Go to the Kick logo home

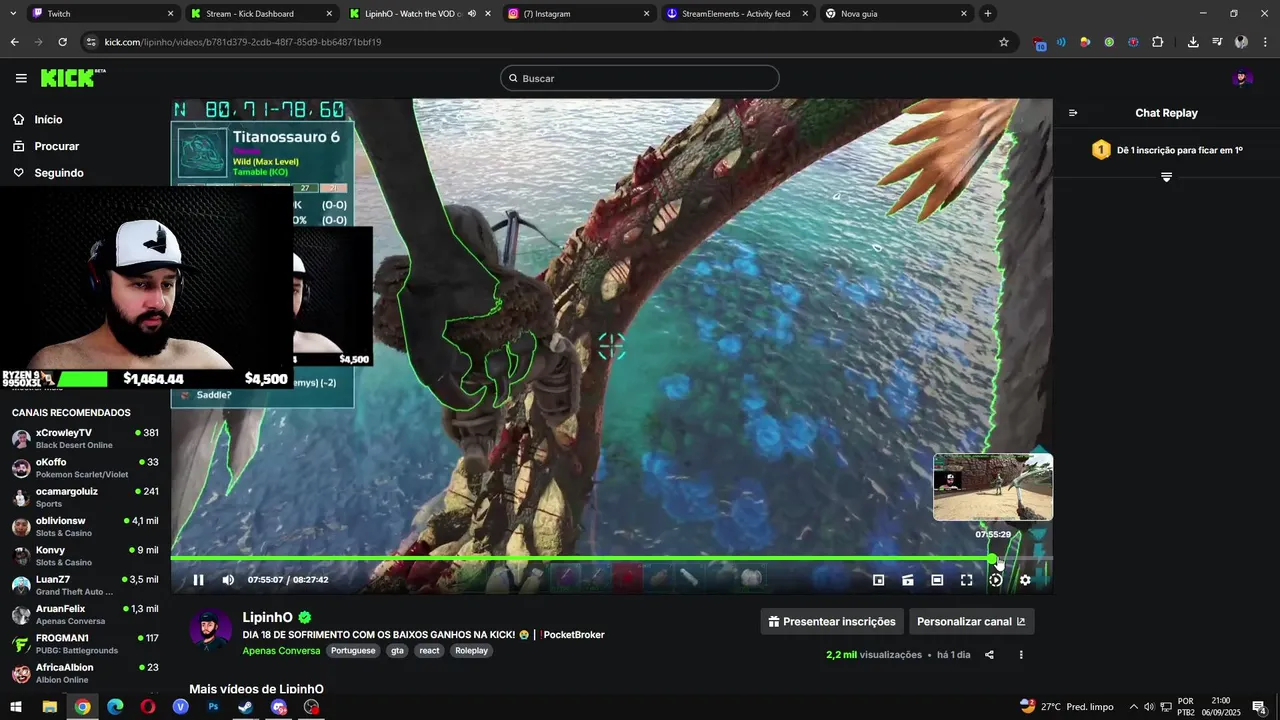[72, 78]
